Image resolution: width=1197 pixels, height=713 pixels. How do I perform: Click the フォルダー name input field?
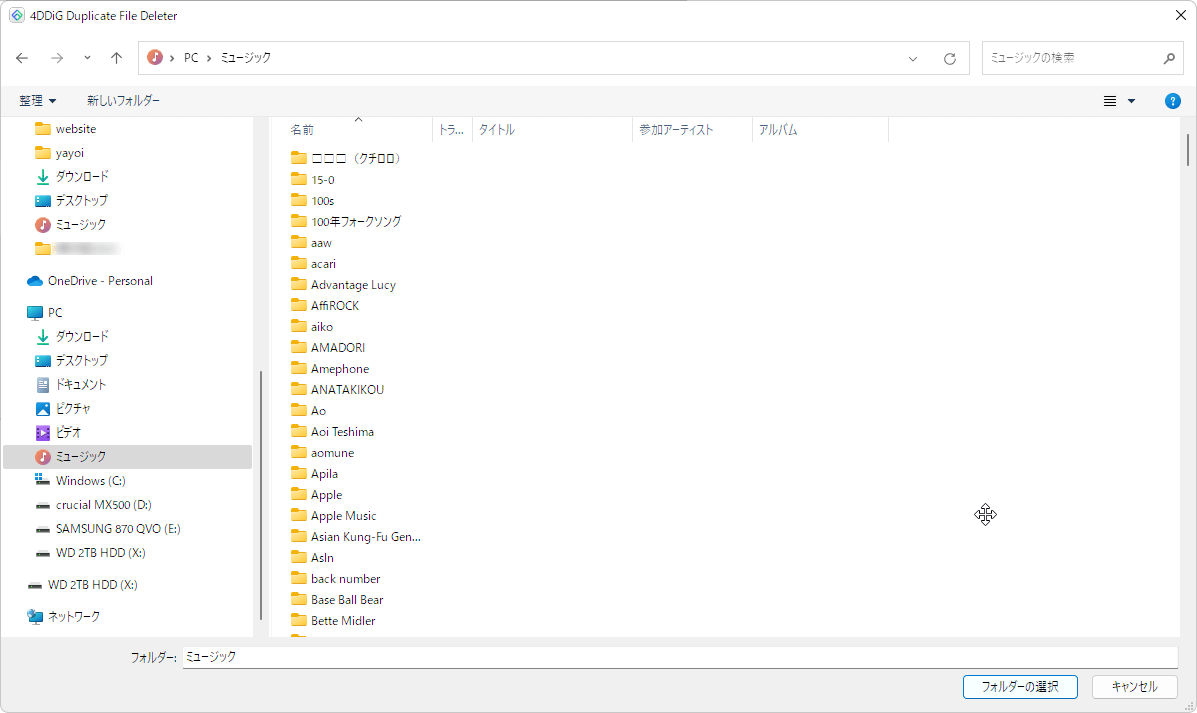pos(680,657)
